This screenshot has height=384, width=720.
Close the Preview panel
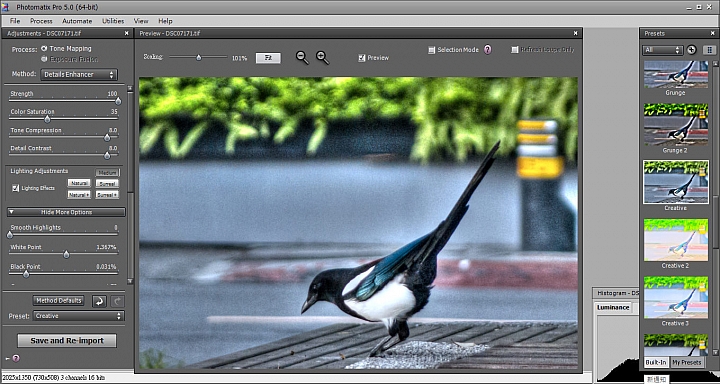(575, 33)
